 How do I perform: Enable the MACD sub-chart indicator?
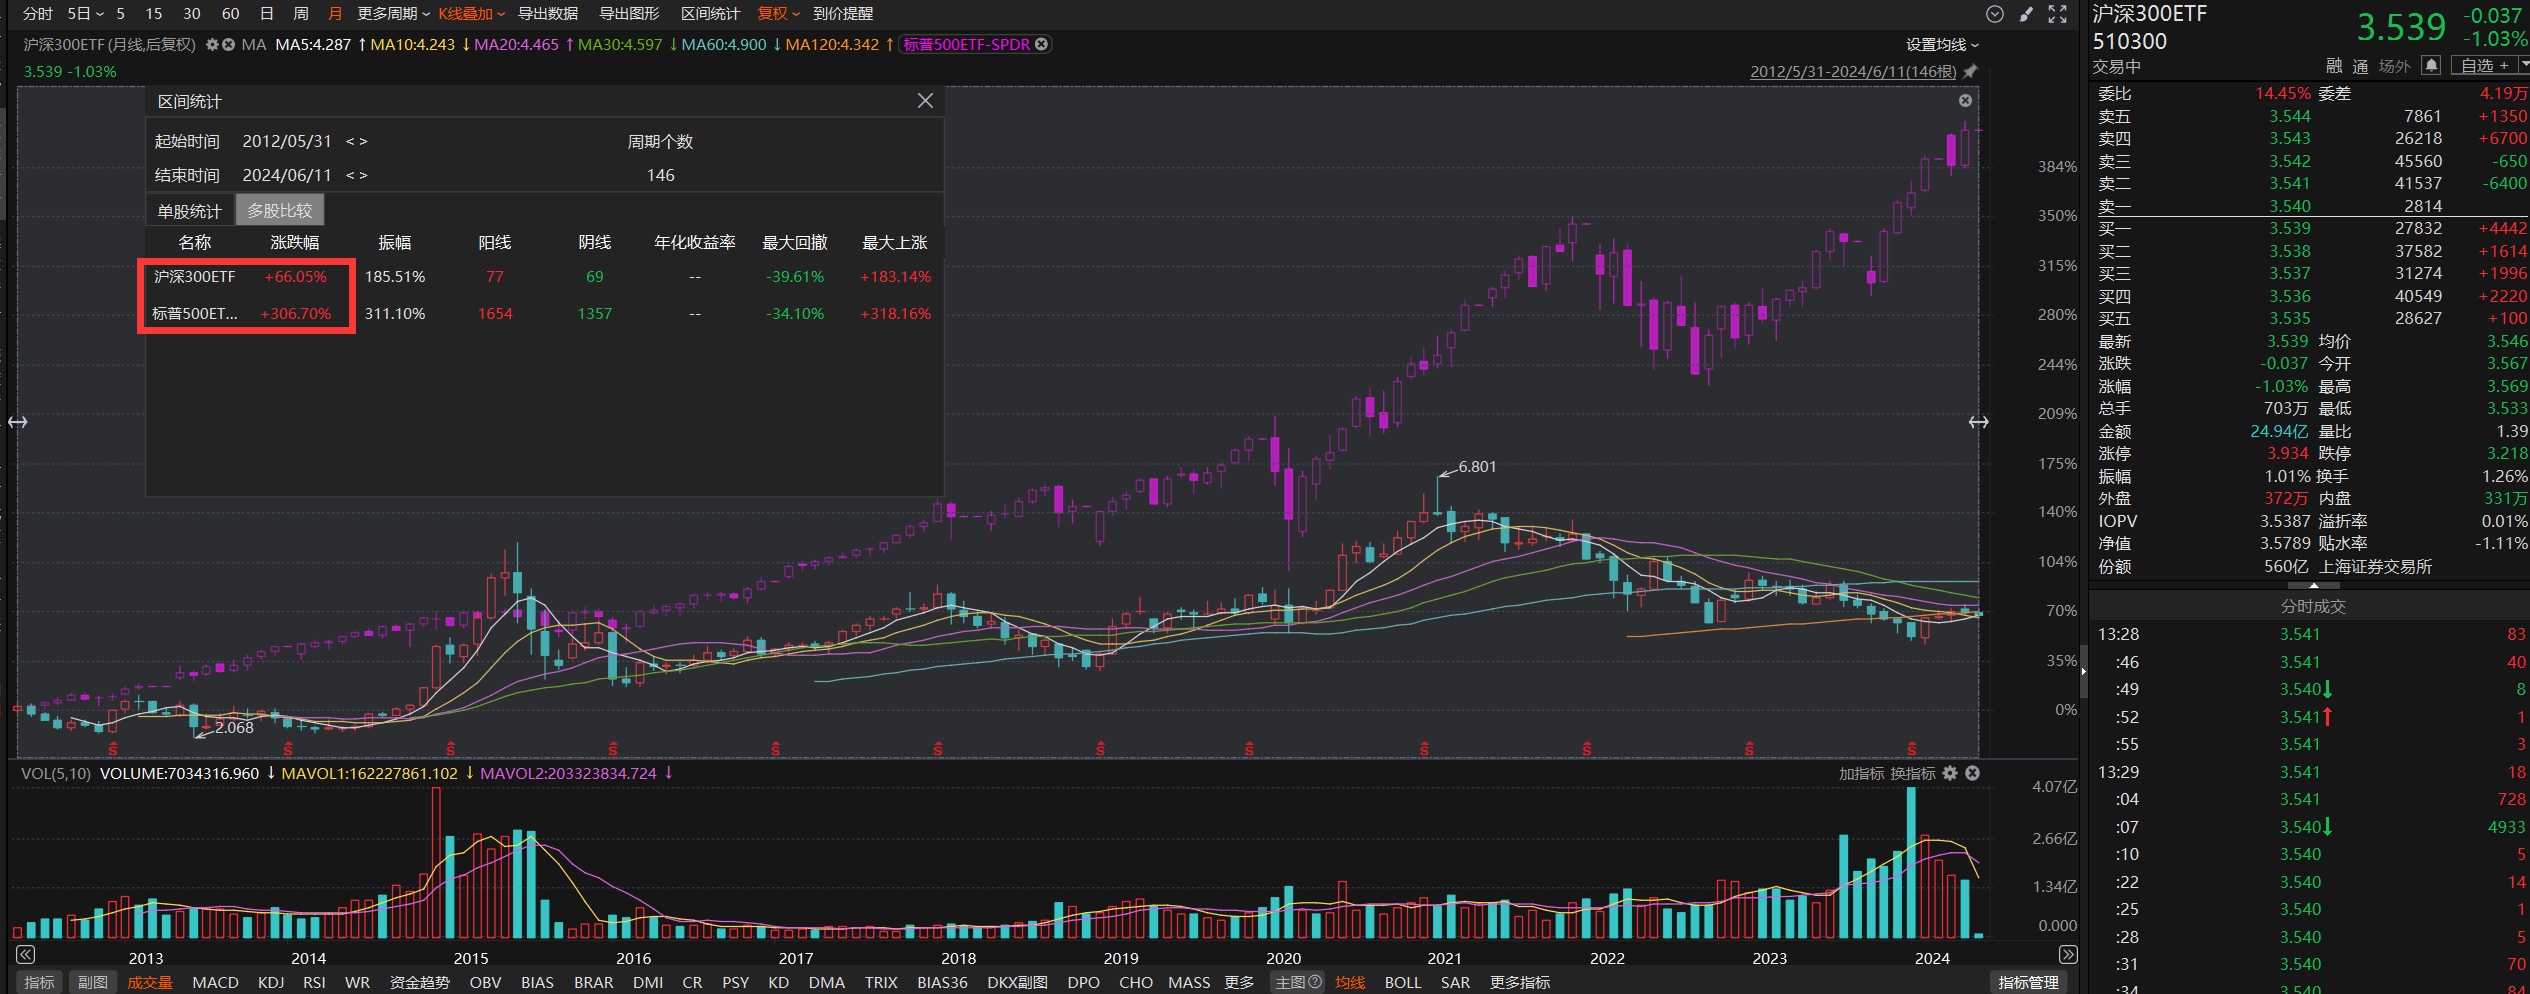[x=215, y=982]
